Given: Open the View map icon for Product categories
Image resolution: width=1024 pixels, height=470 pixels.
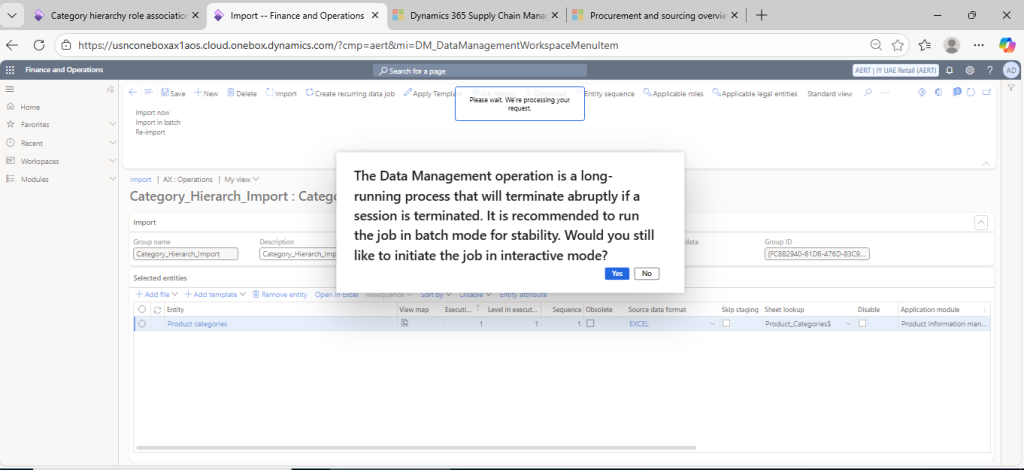Looking at the screenshot, I should point(405,324).
